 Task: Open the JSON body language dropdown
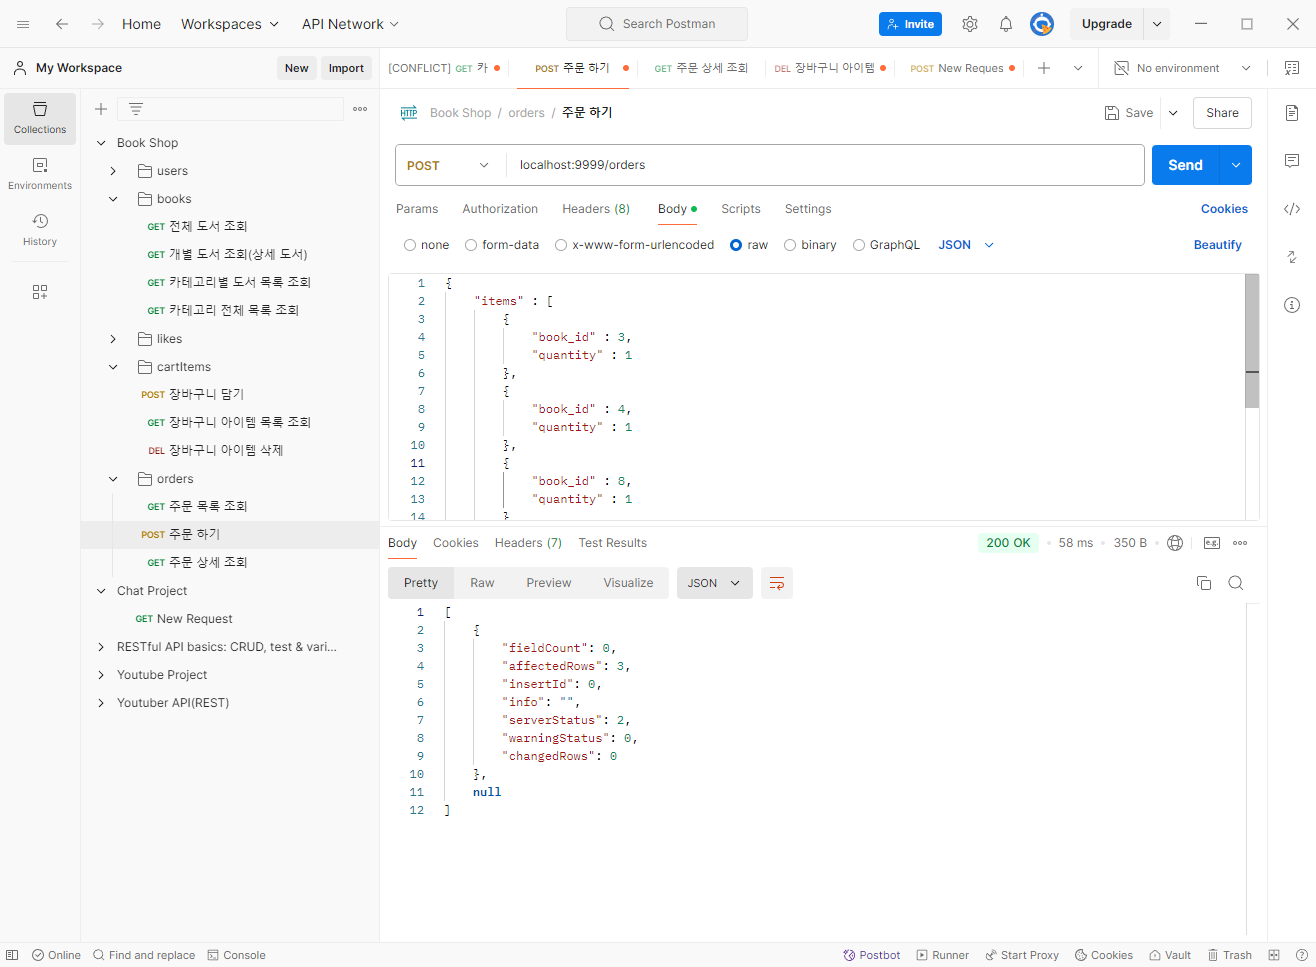(x=966, y=245)
